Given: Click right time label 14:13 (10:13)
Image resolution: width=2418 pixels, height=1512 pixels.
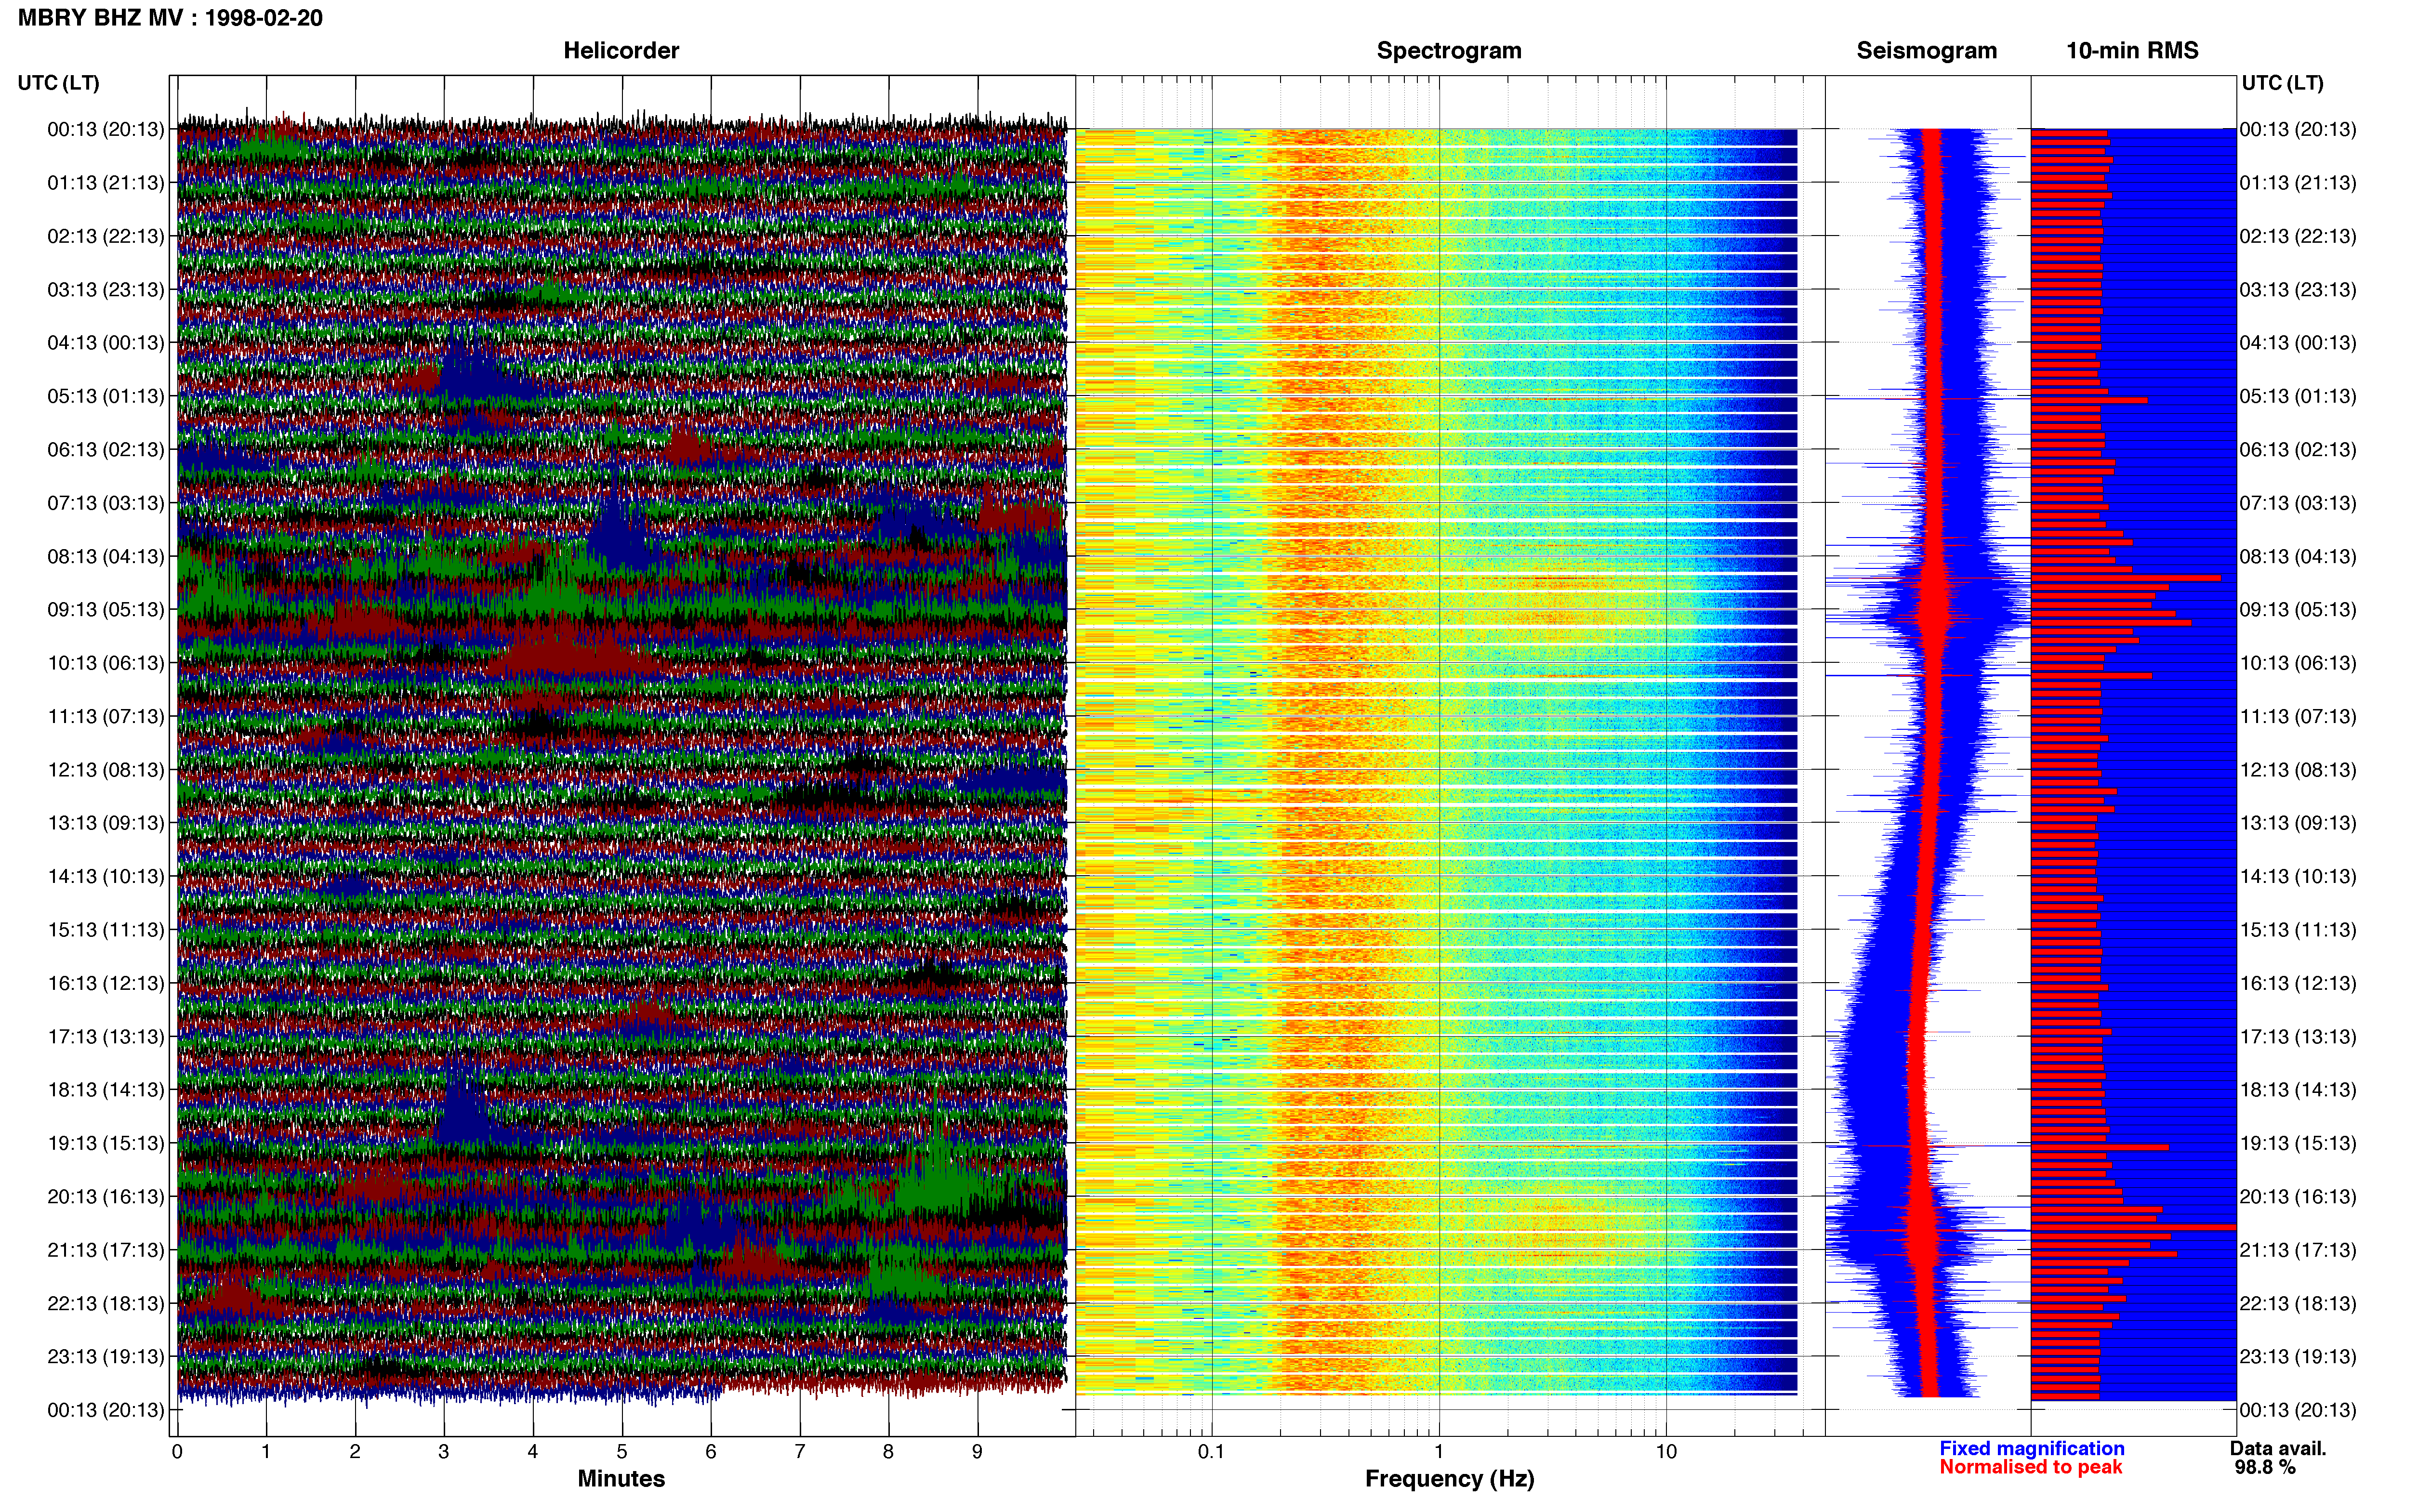Looking at the screenshot, I should (2298, 876).
